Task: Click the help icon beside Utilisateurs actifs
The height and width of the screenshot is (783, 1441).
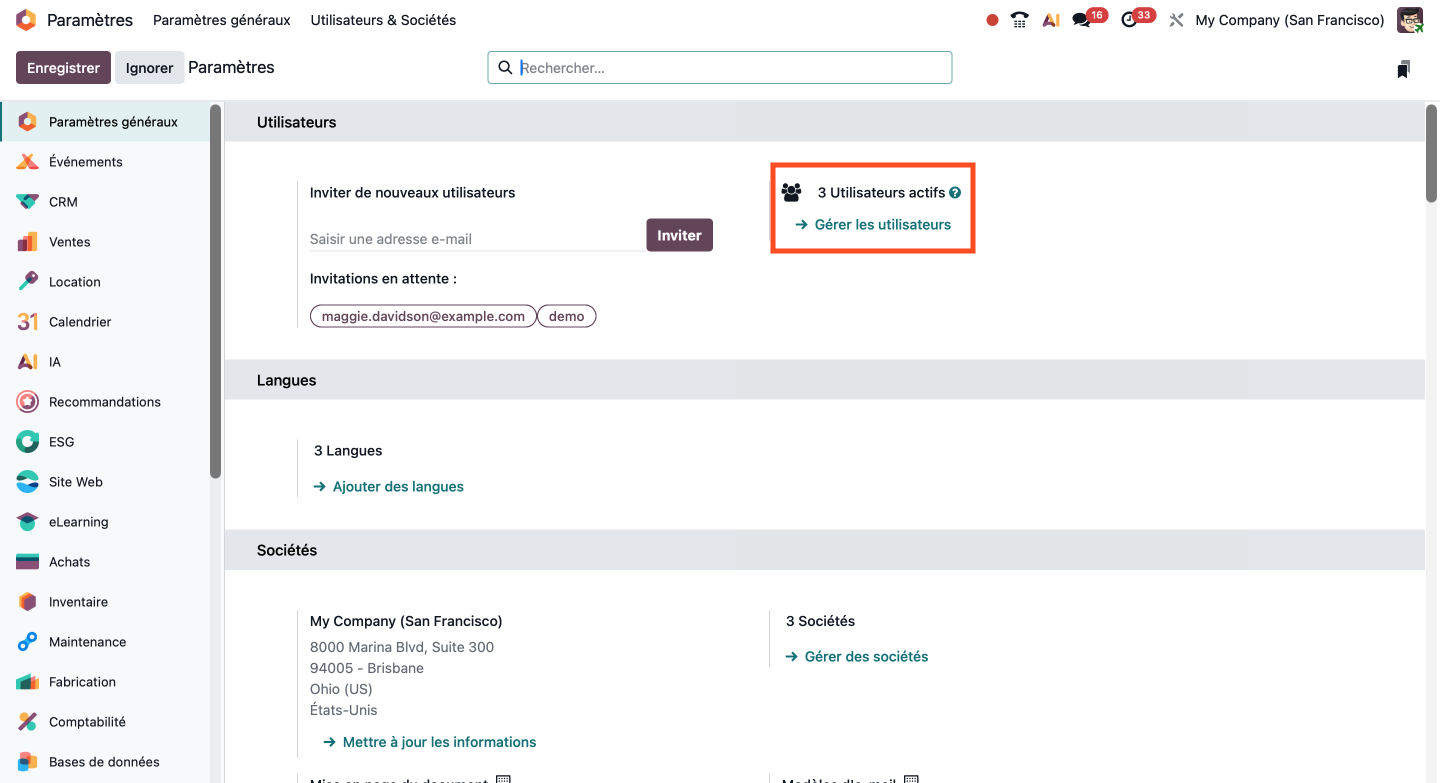Action: pyautogui.click(x=955, y=193)
